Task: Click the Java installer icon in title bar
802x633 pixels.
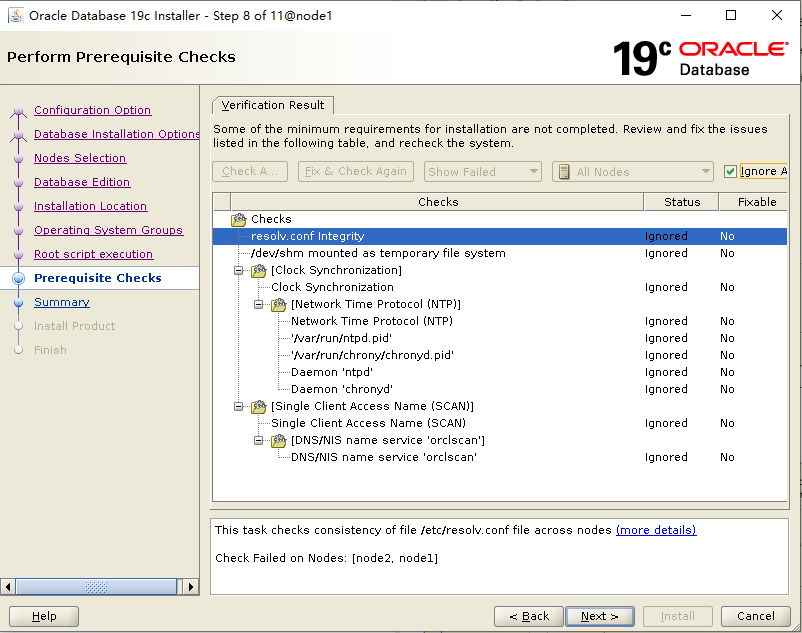Action: click(x=16, y=15)
